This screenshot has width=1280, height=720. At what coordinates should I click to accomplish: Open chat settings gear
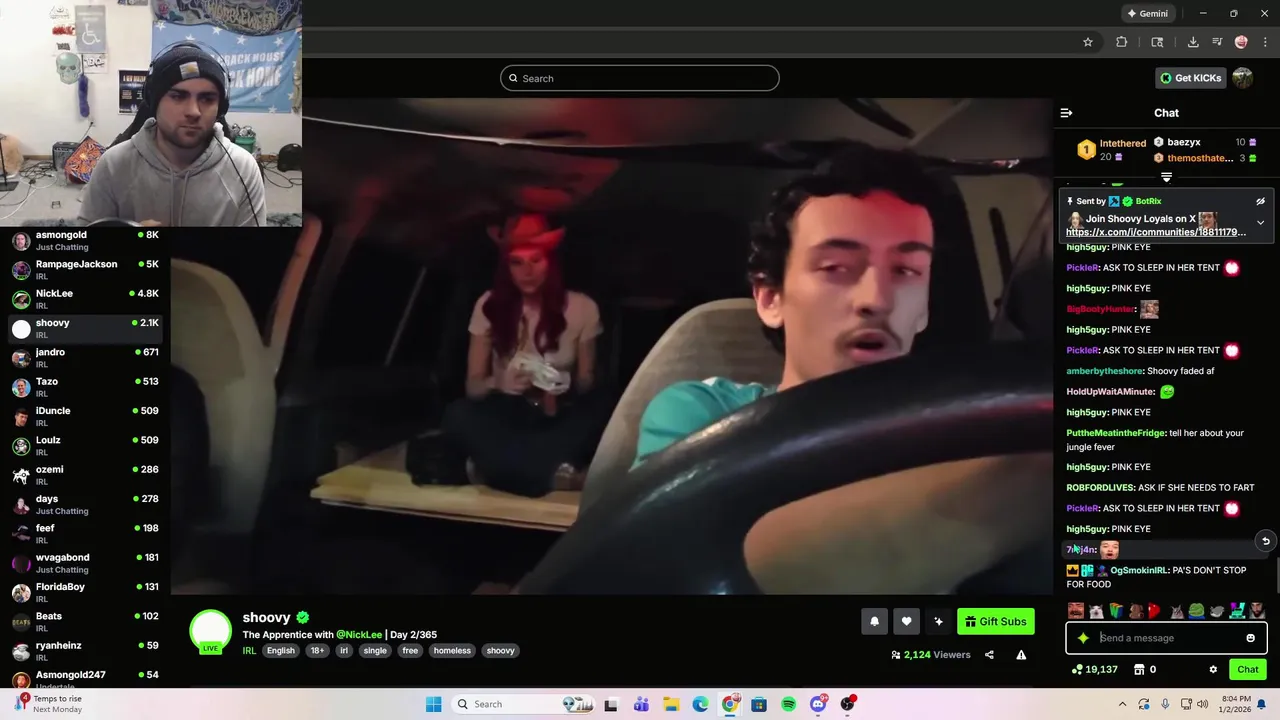[1213, 670]
